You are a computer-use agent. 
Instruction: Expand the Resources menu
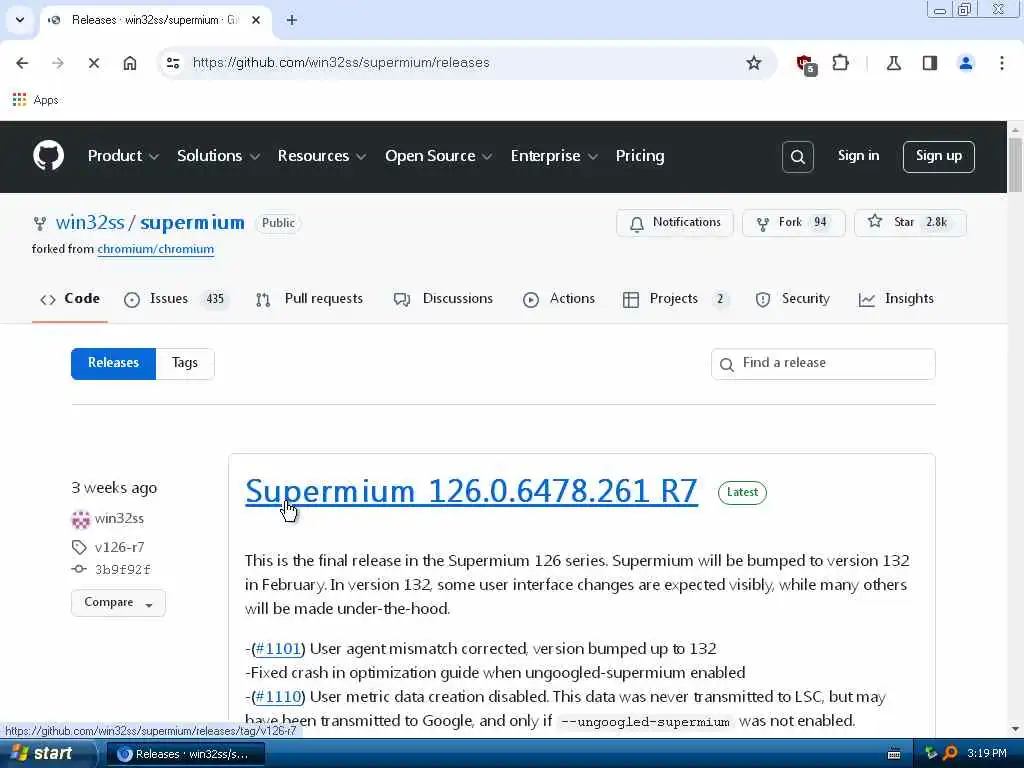pyautogui.click(x=321, y=156)
